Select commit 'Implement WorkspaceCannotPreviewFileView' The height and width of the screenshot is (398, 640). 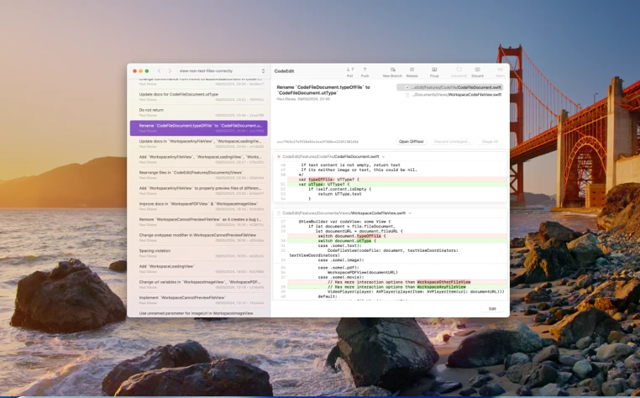[199, 300]
